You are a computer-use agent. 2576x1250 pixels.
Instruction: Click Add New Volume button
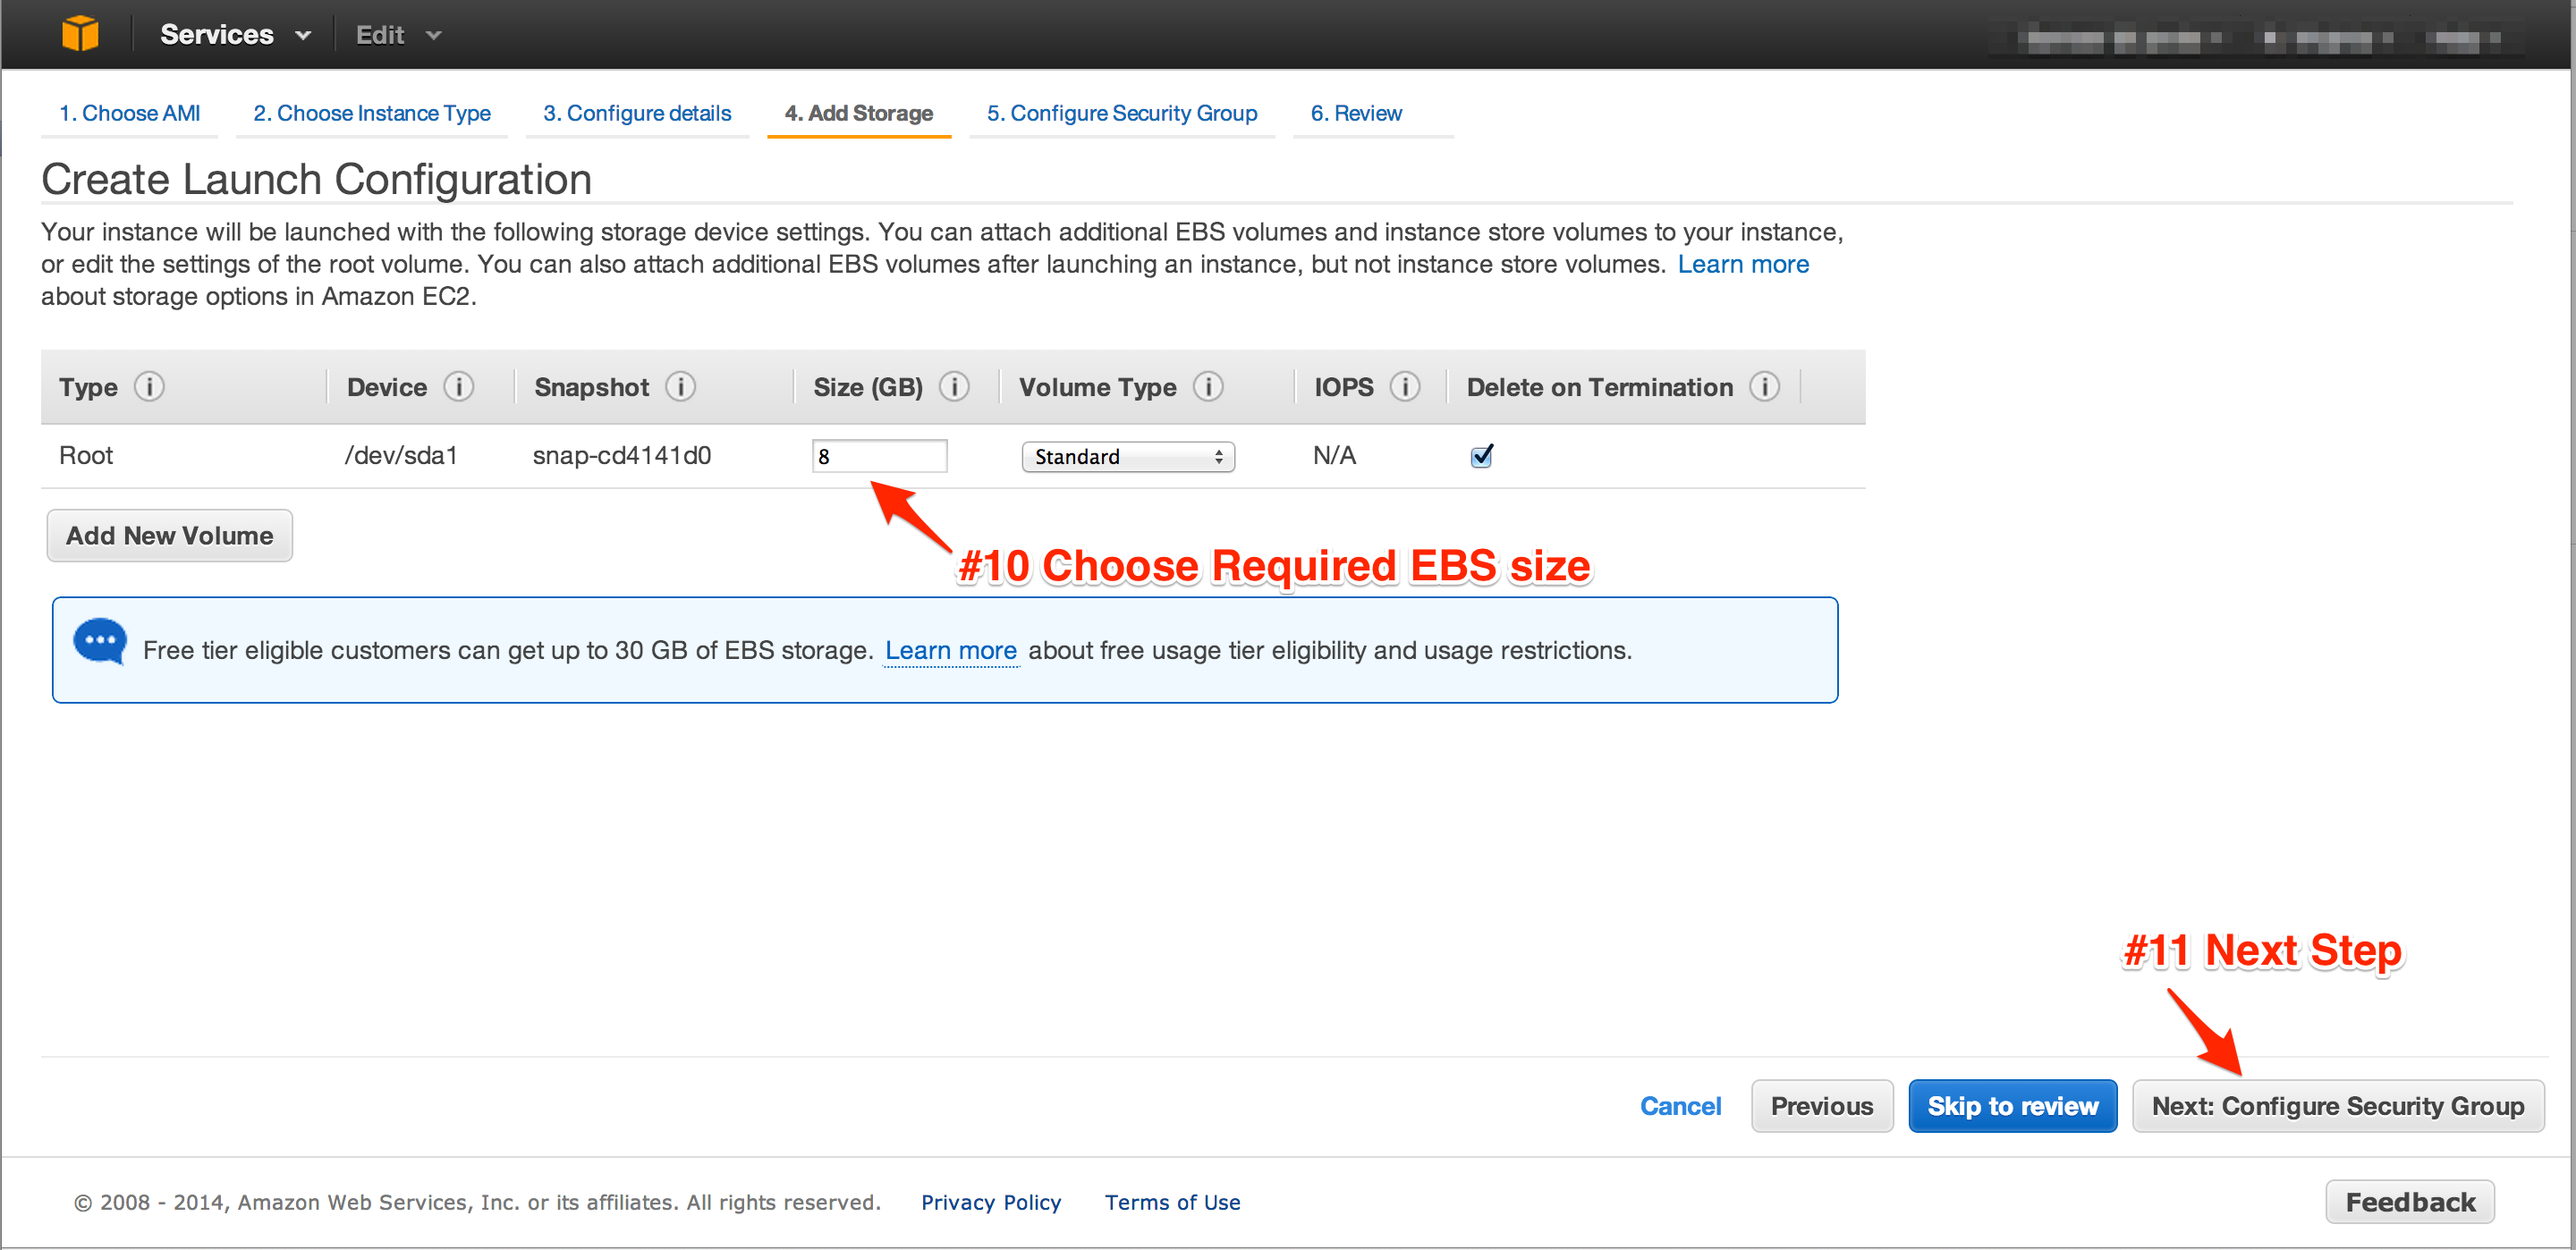[x=170, y=536]
